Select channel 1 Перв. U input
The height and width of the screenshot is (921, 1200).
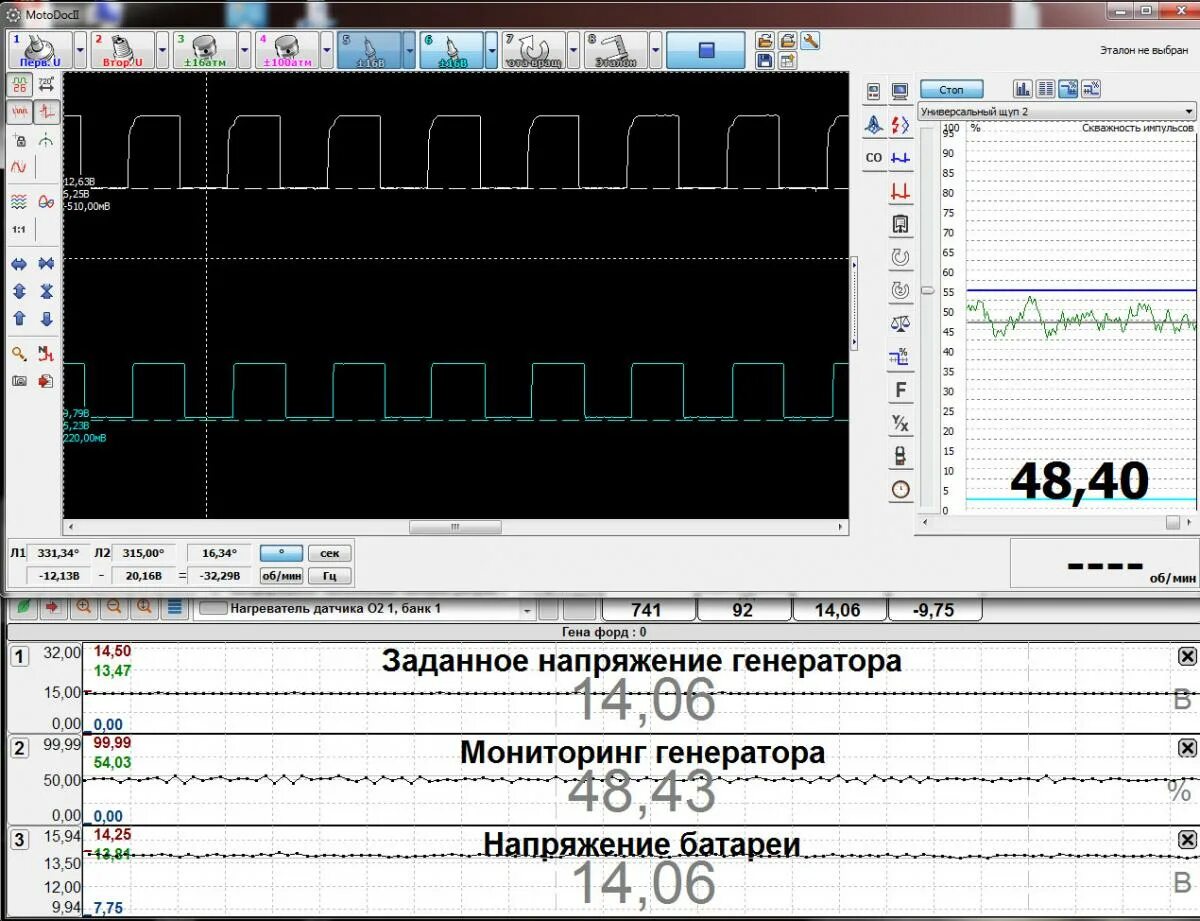coord(40,49)
